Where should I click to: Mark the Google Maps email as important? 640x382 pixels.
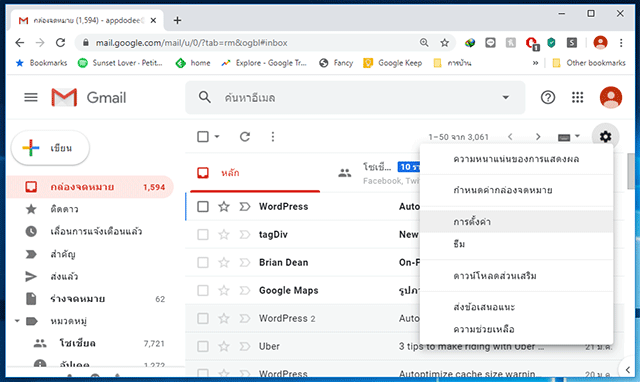pos(244,291)
